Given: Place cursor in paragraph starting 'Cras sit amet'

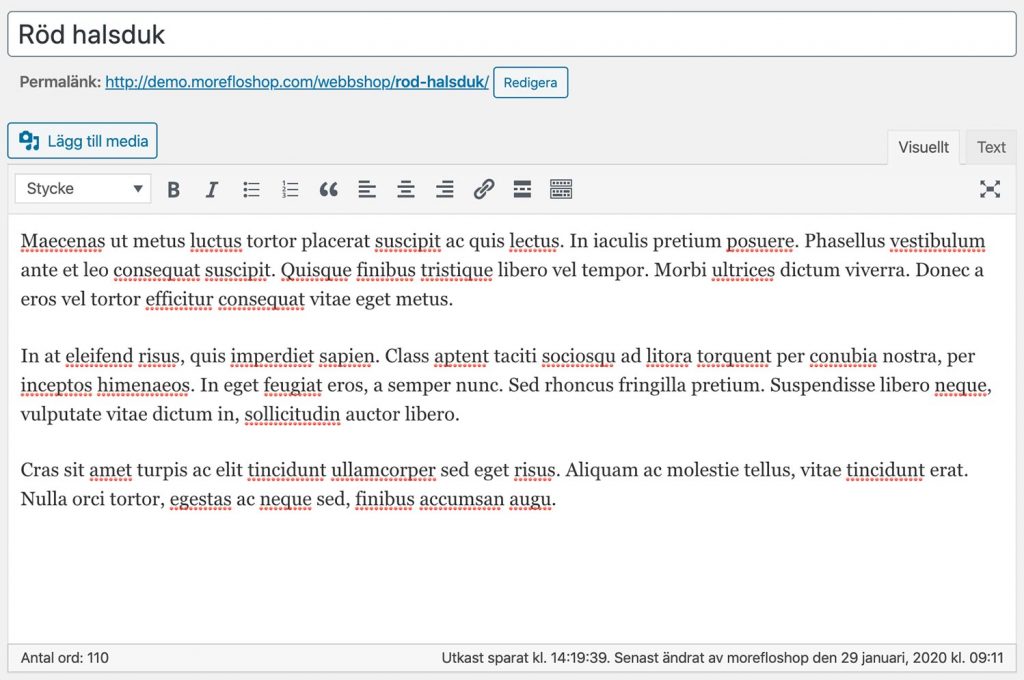Looking at the screenshot, I should [494, 484].
